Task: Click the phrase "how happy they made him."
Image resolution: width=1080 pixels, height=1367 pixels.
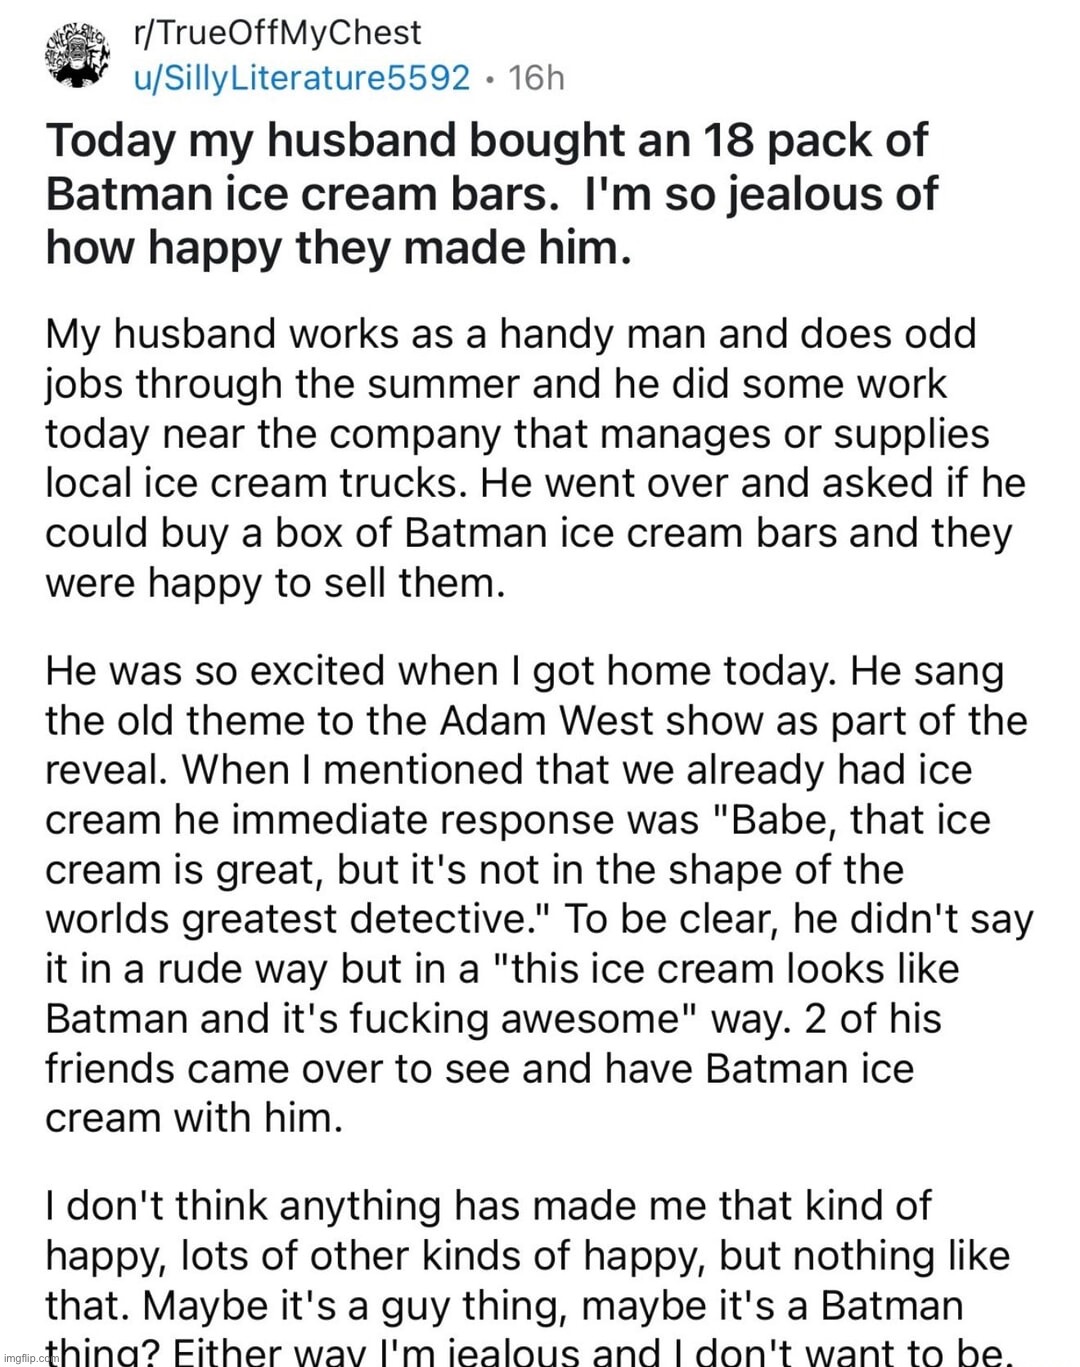Action: coord(338,248)
